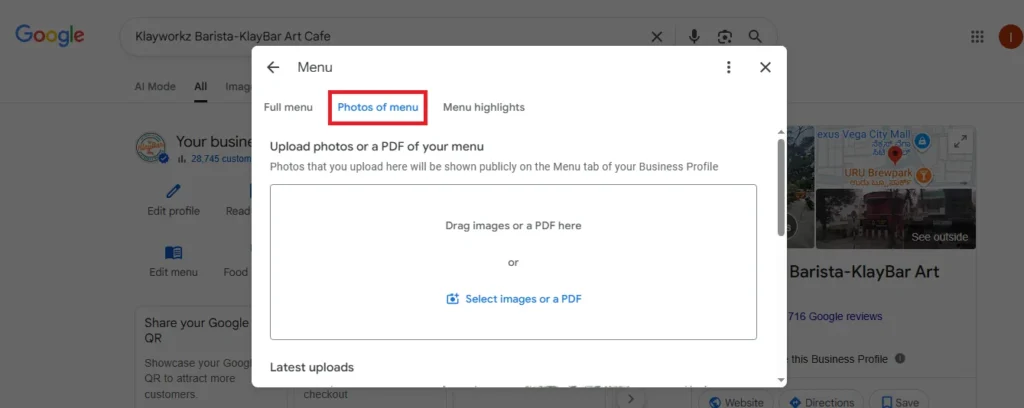This screenshot has width=1024, height=408.
Task: Click the red map location pin
Action: pos(895,155)
